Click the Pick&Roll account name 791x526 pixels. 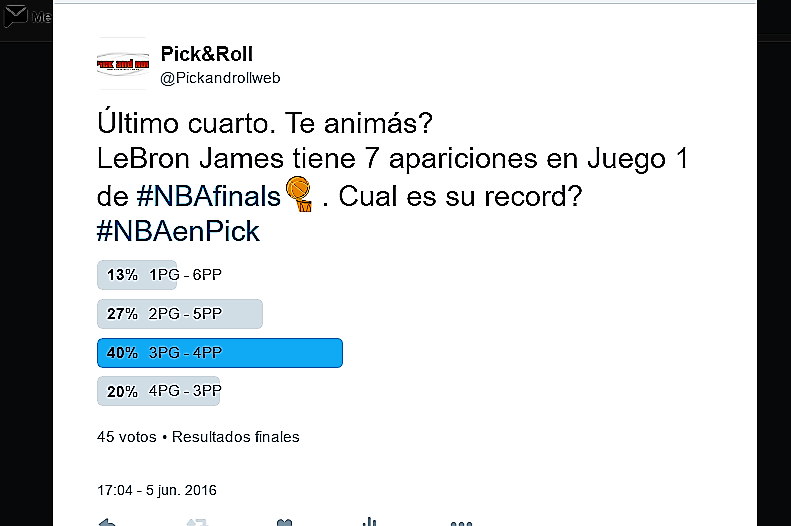207,54
